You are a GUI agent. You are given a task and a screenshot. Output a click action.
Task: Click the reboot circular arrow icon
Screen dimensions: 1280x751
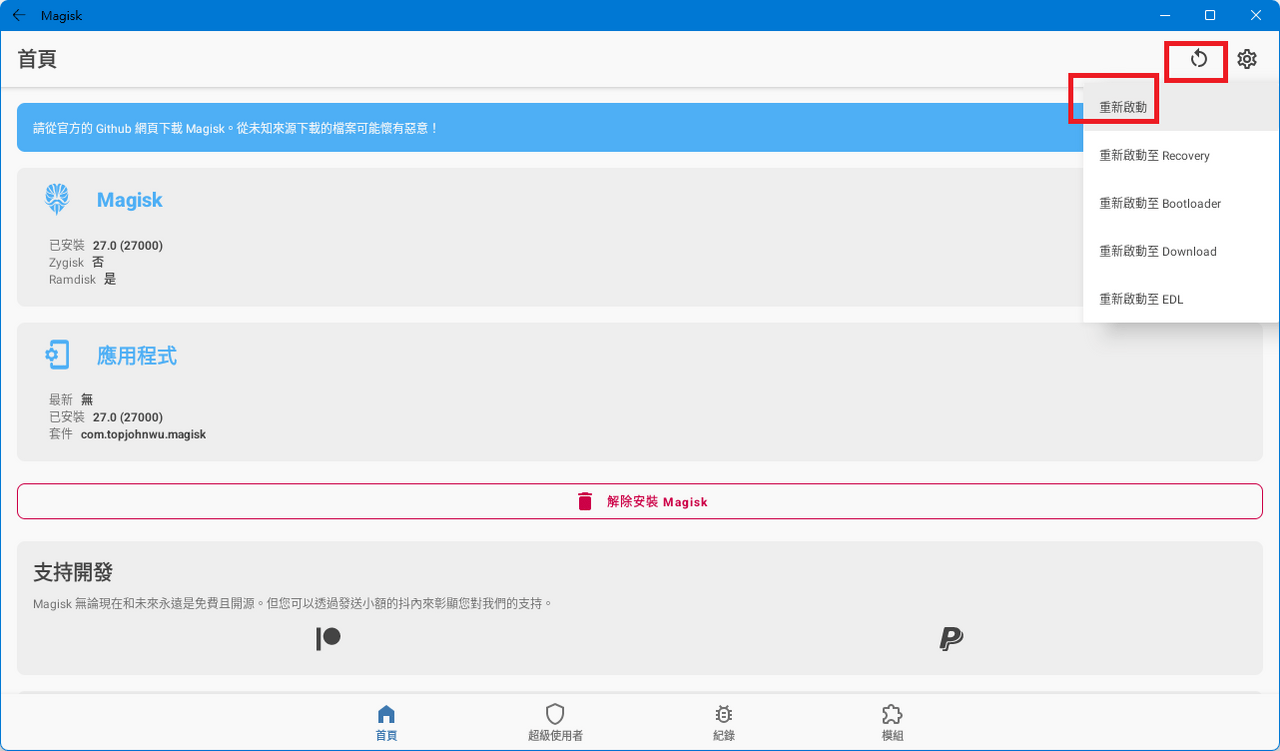click(1199, 59)
